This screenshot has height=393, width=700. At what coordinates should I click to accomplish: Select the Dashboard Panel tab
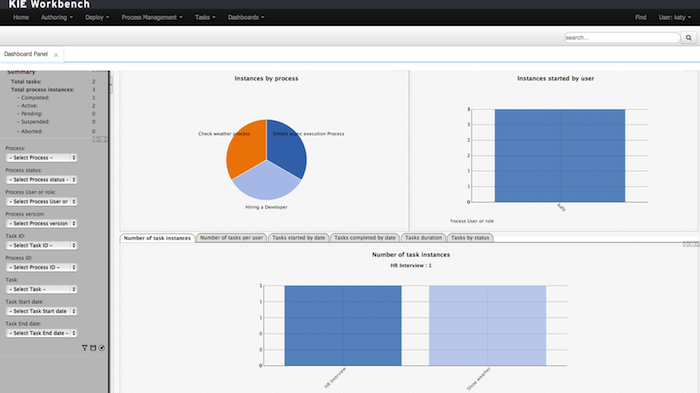(x=26, y=54)
